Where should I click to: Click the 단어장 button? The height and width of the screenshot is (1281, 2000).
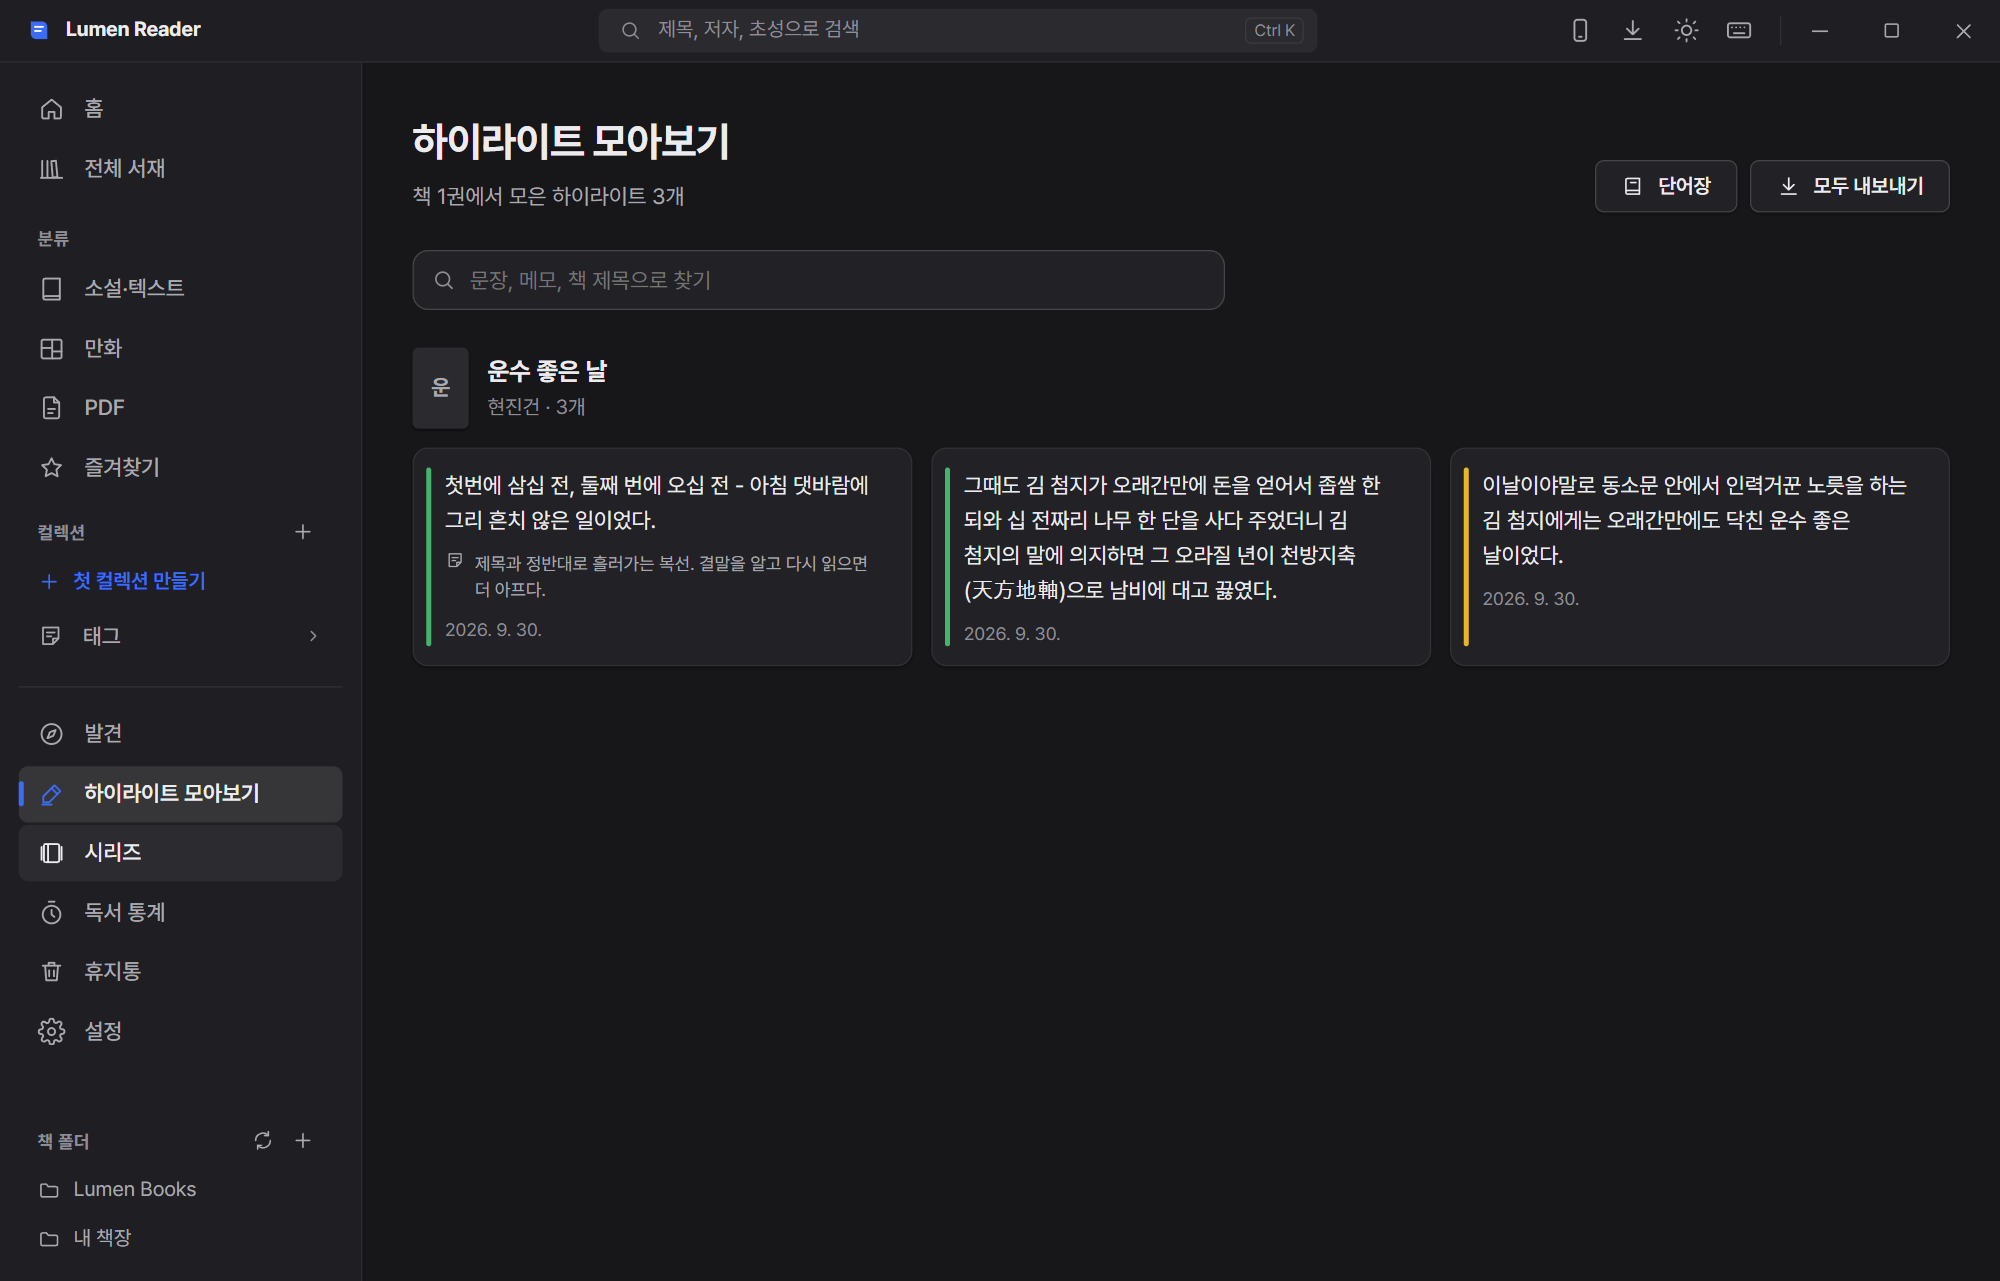click(1665, 186)
